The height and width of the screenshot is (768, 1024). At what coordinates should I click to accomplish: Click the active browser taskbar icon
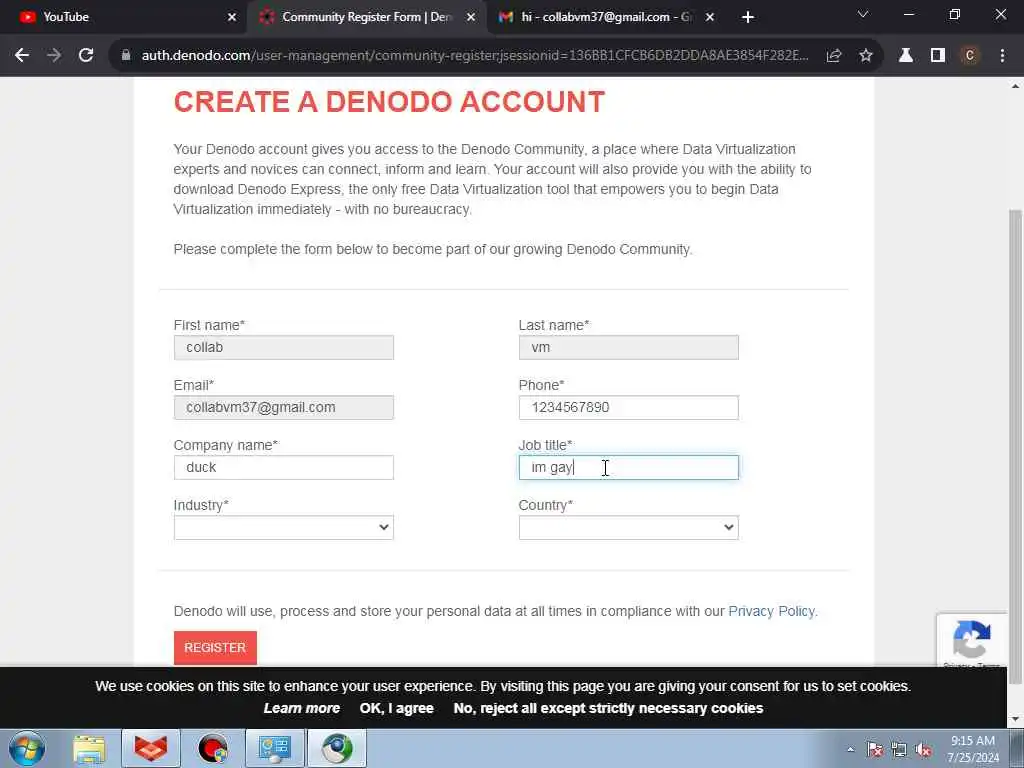point(337,749)
